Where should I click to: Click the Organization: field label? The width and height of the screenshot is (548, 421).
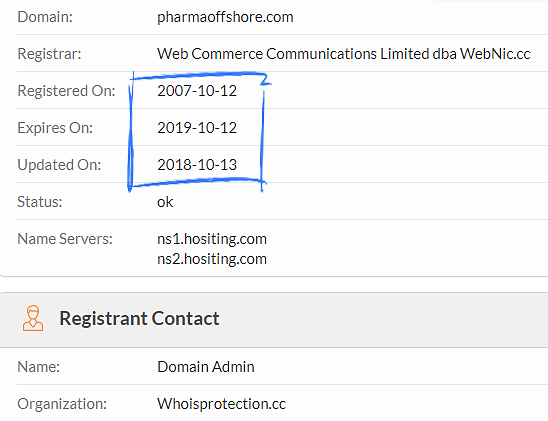(x=62, y=404)
